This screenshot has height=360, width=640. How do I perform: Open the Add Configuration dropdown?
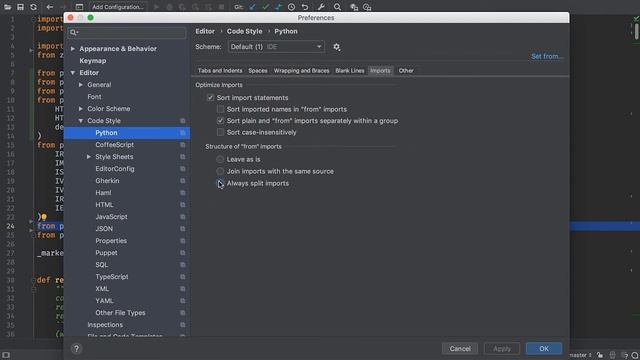click(x=118, y=7)
